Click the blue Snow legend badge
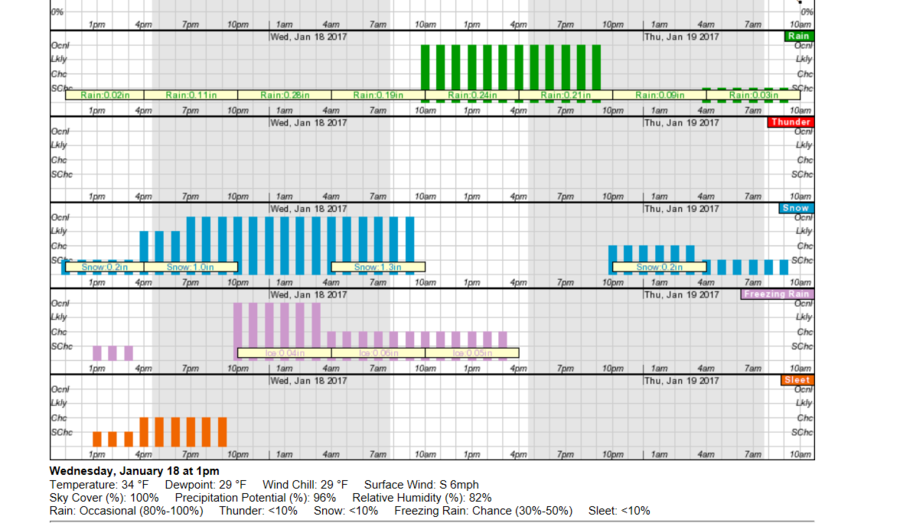 coord(797,208)
